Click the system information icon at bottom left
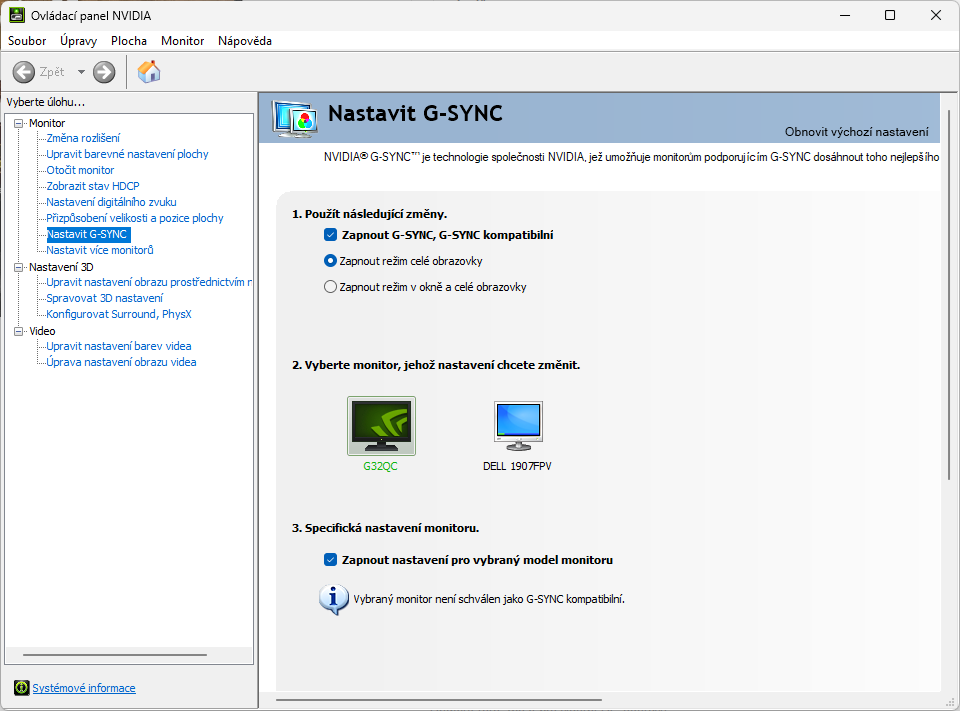This screenshot has width=960, height=711. click(x=21, y=688)
